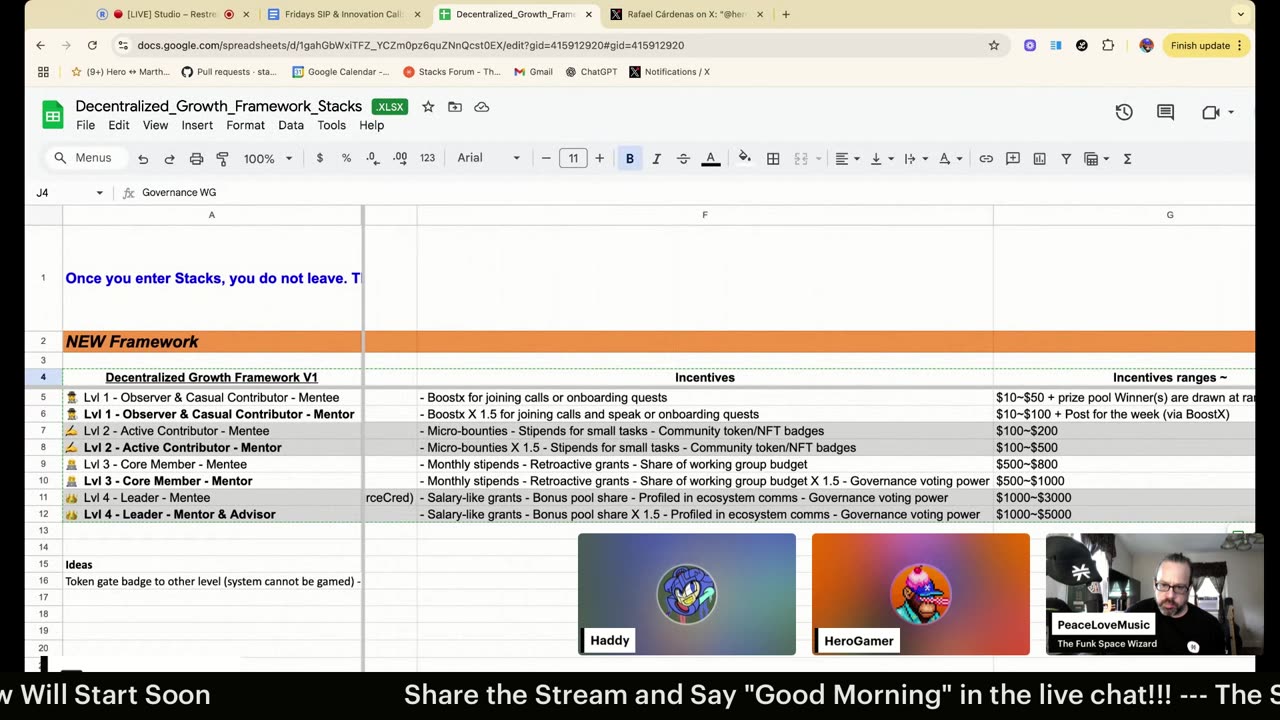The height and width of the screenshot is (720, 1280).
Task: Toggle italic formatting
Action: 656,158
